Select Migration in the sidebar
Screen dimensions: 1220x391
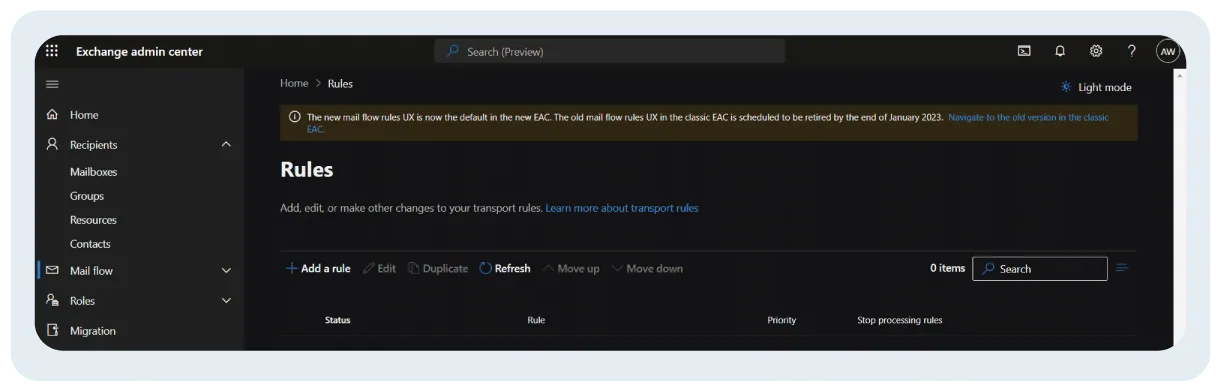(x=93, y=331)
